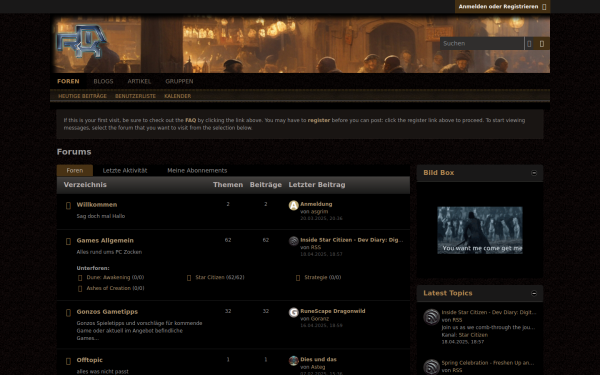600x375 pixels.
Task: Open the FOREN navigation tab
Action: click(68, 82)
